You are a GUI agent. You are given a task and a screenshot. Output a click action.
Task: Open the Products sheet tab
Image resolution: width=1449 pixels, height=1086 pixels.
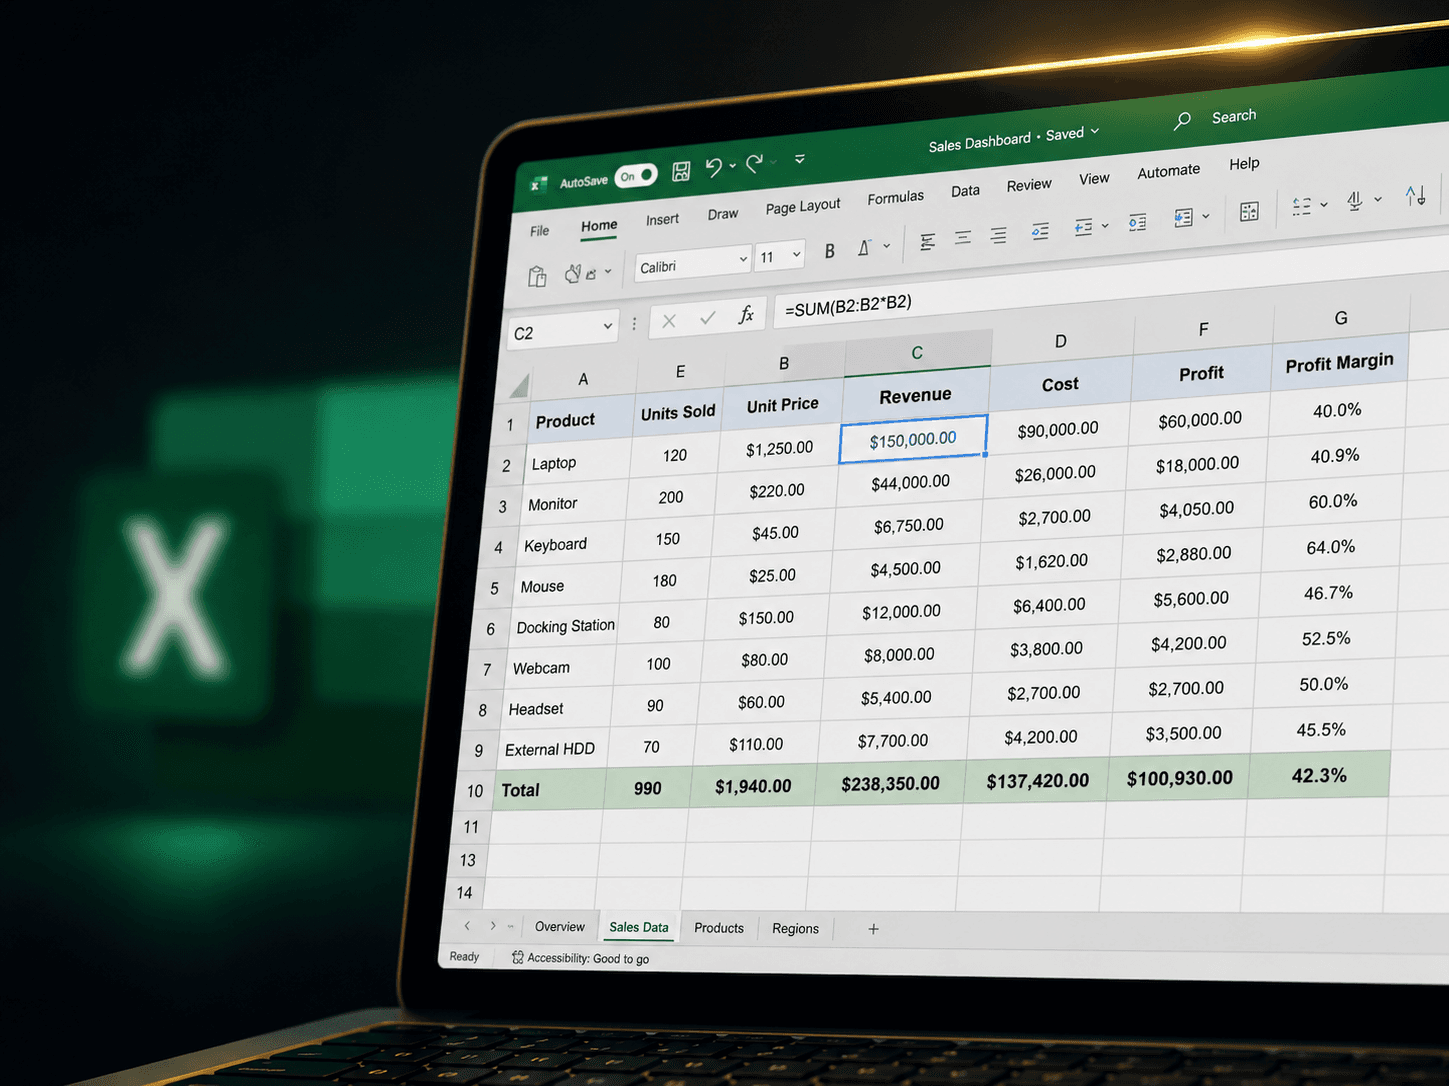point(719,928)
